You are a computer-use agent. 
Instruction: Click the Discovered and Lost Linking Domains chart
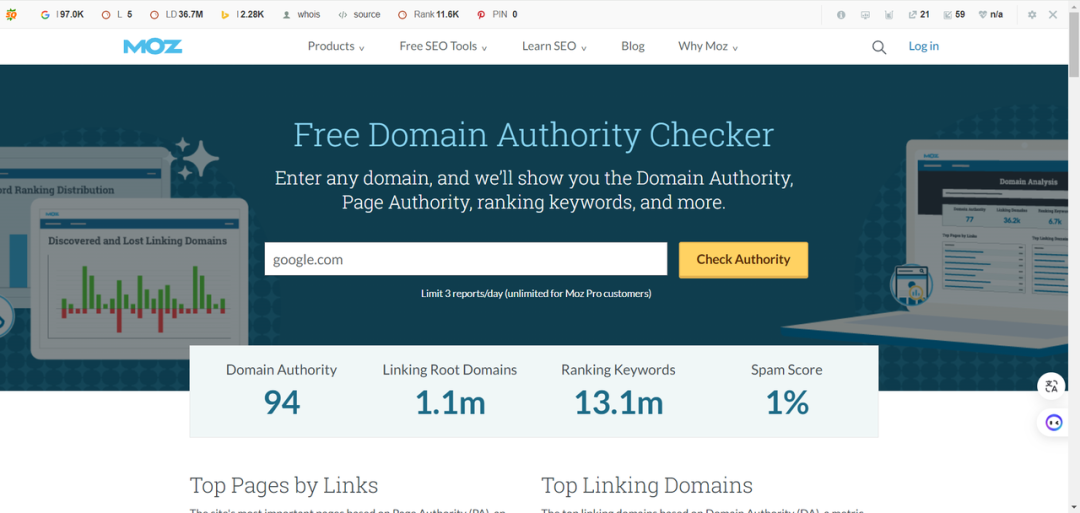[139, 278]
